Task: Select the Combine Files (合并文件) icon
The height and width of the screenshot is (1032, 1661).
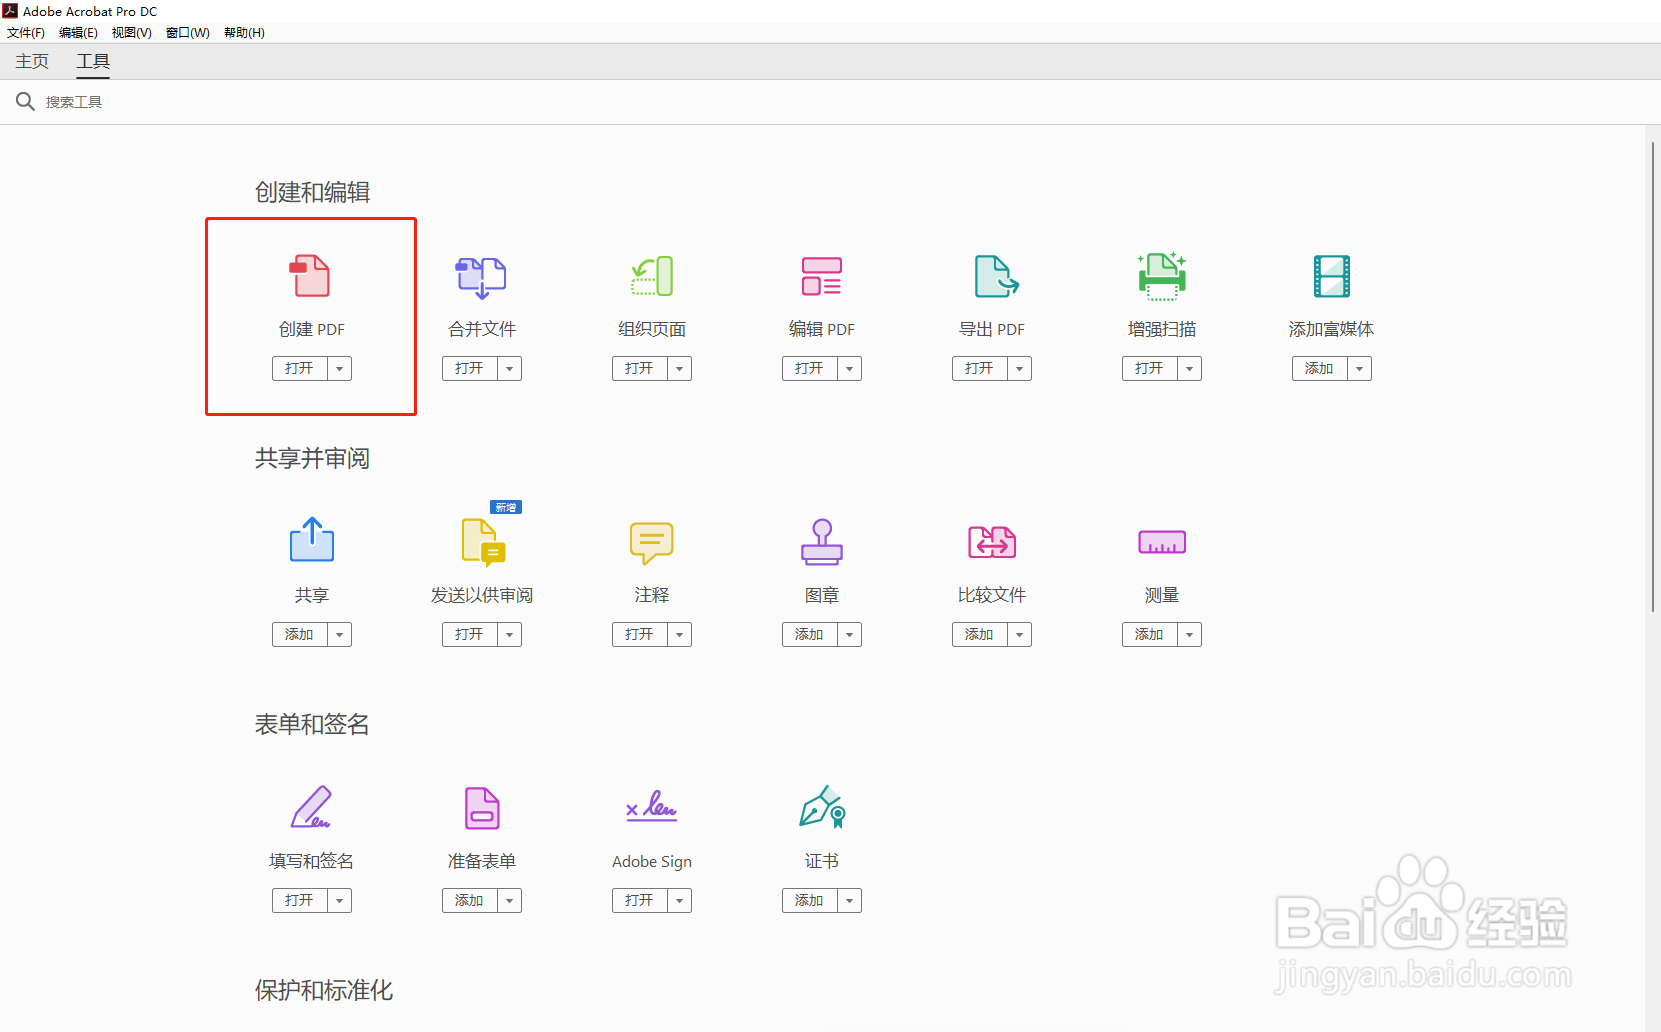Action: tap(481, 277)
